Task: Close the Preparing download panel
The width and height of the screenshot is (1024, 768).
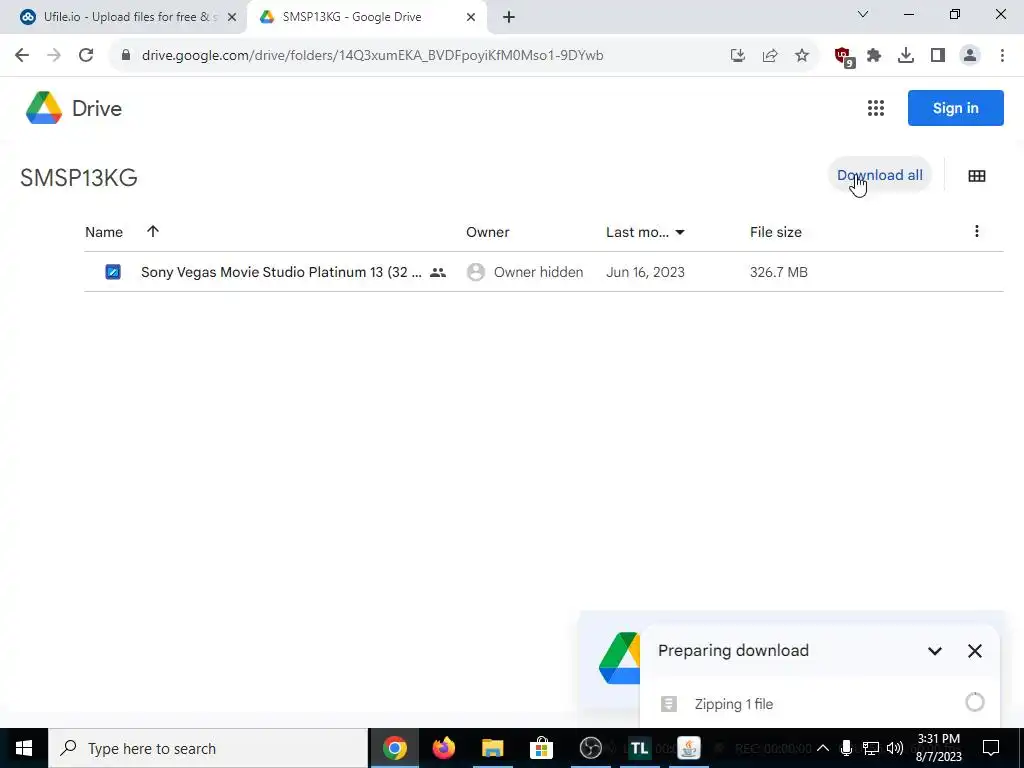Action: [x=974, y=650]
